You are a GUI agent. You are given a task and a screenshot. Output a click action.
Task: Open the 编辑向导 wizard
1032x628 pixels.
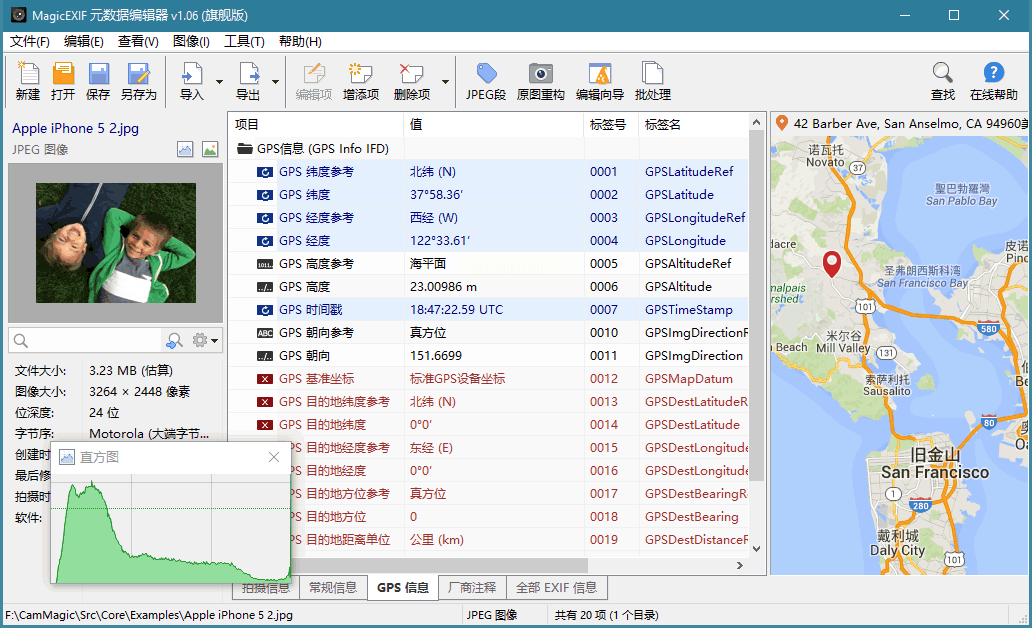tap(600, 80)
